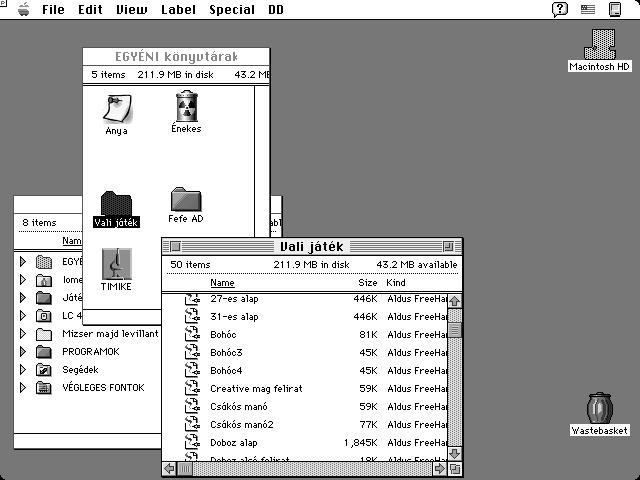
Task: Select the Macintosh HD disk icon
Action: click(600, 44)
